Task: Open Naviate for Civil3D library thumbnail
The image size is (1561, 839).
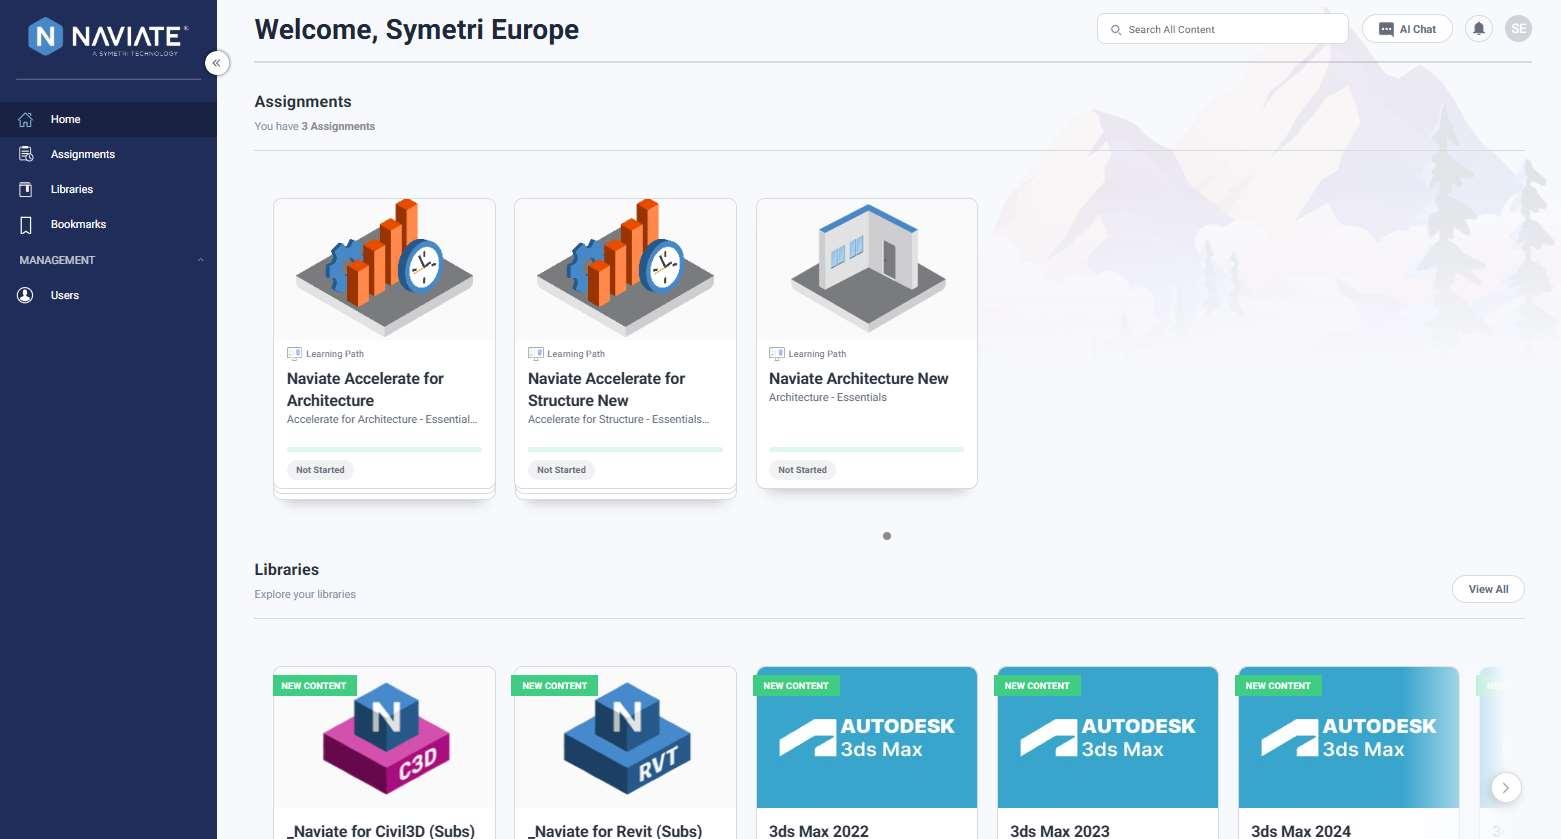Action: tap(384, 738)
